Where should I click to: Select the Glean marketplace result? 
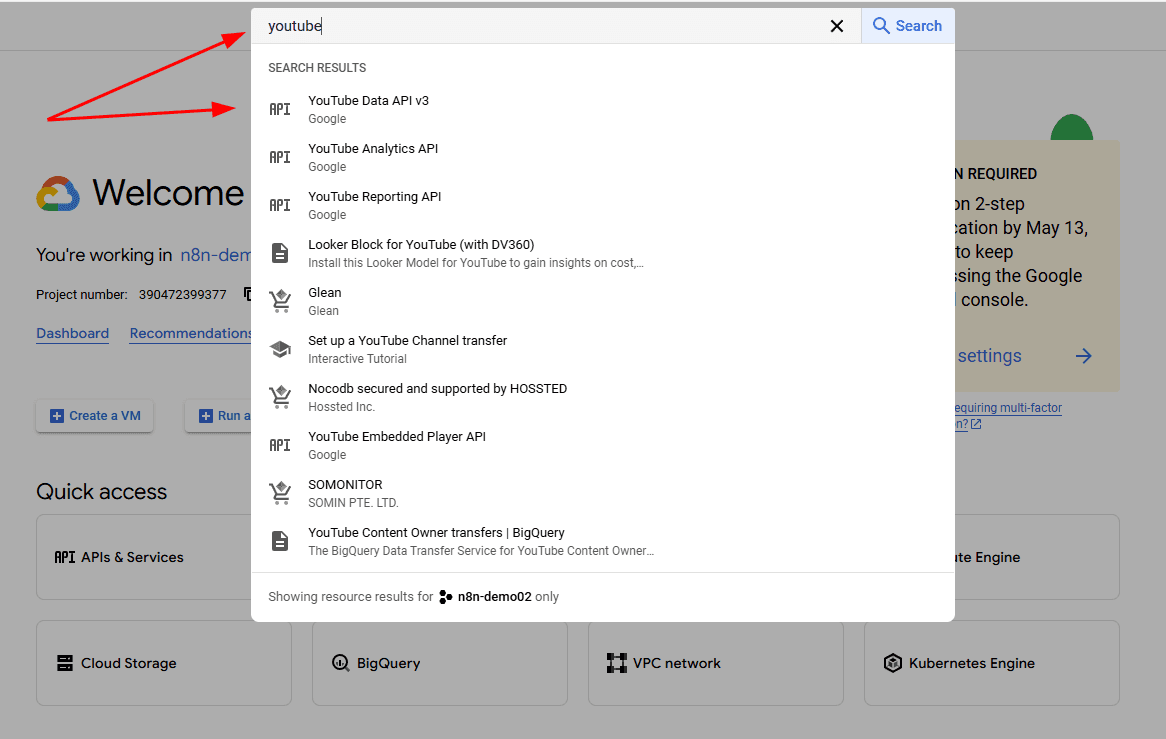(603, 301)
